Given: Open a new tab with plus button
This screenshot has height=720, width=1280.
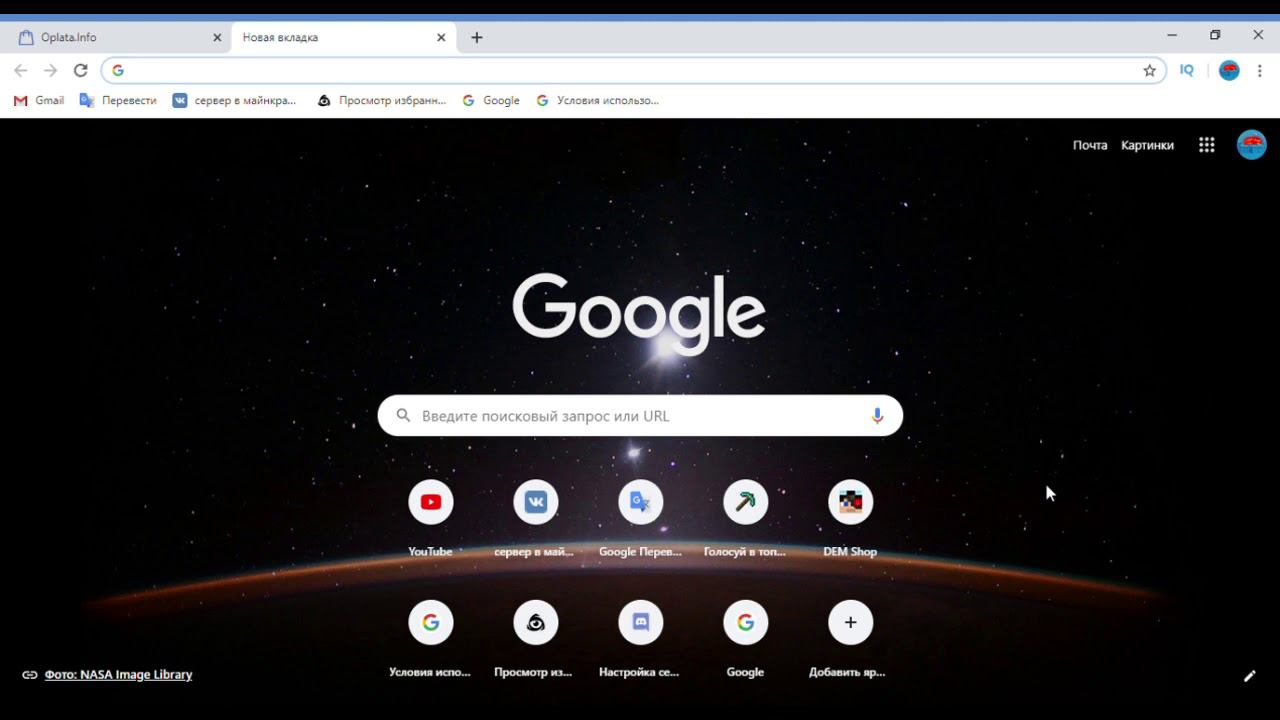Looking at the screenshot, I should point(477,38).
